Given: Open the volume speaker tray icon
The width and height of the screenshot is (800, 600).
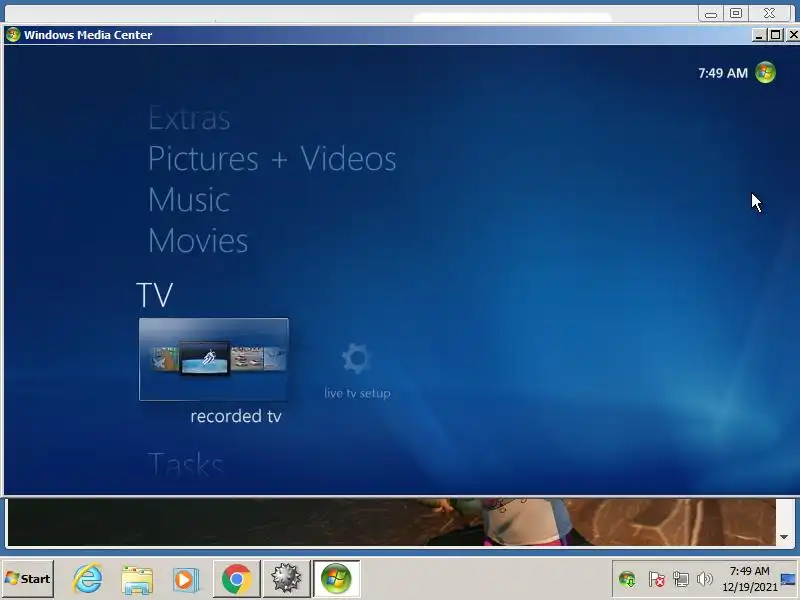Looking at the screenshot, I should pos(705,579).
